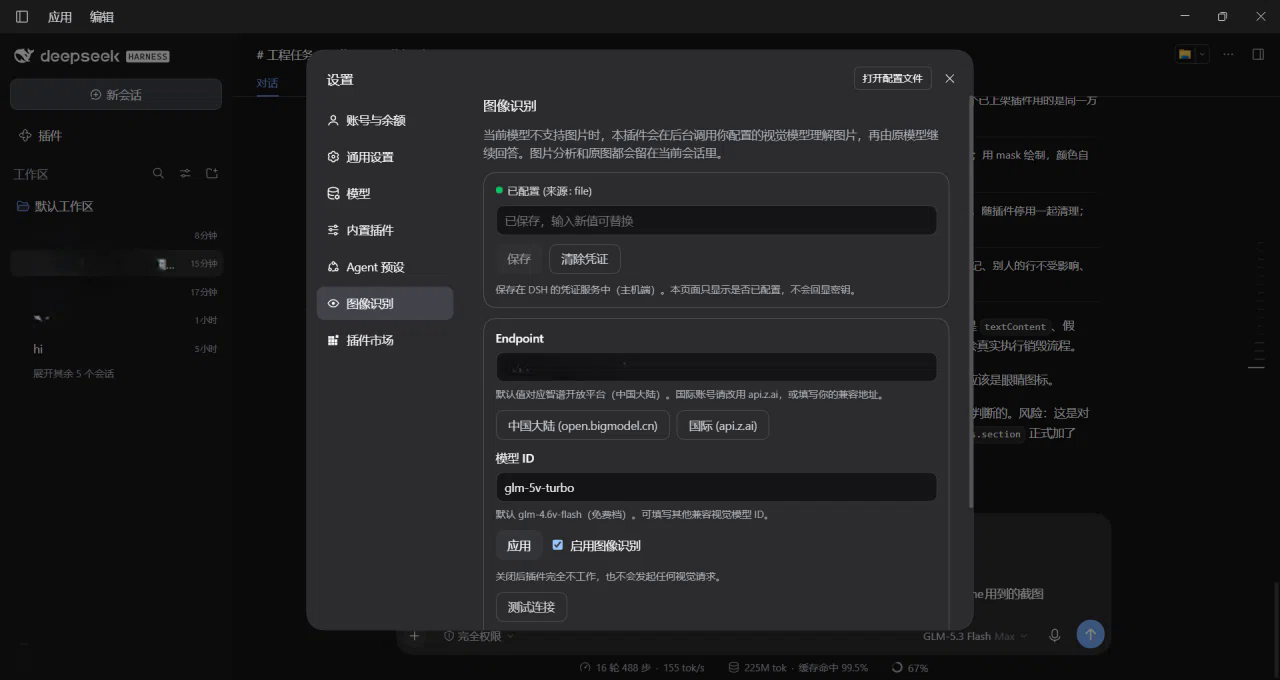Toggle the right side panel icon
Image resolution: width=1280 pixels, height=680 pixels.
click(1259, 54)
